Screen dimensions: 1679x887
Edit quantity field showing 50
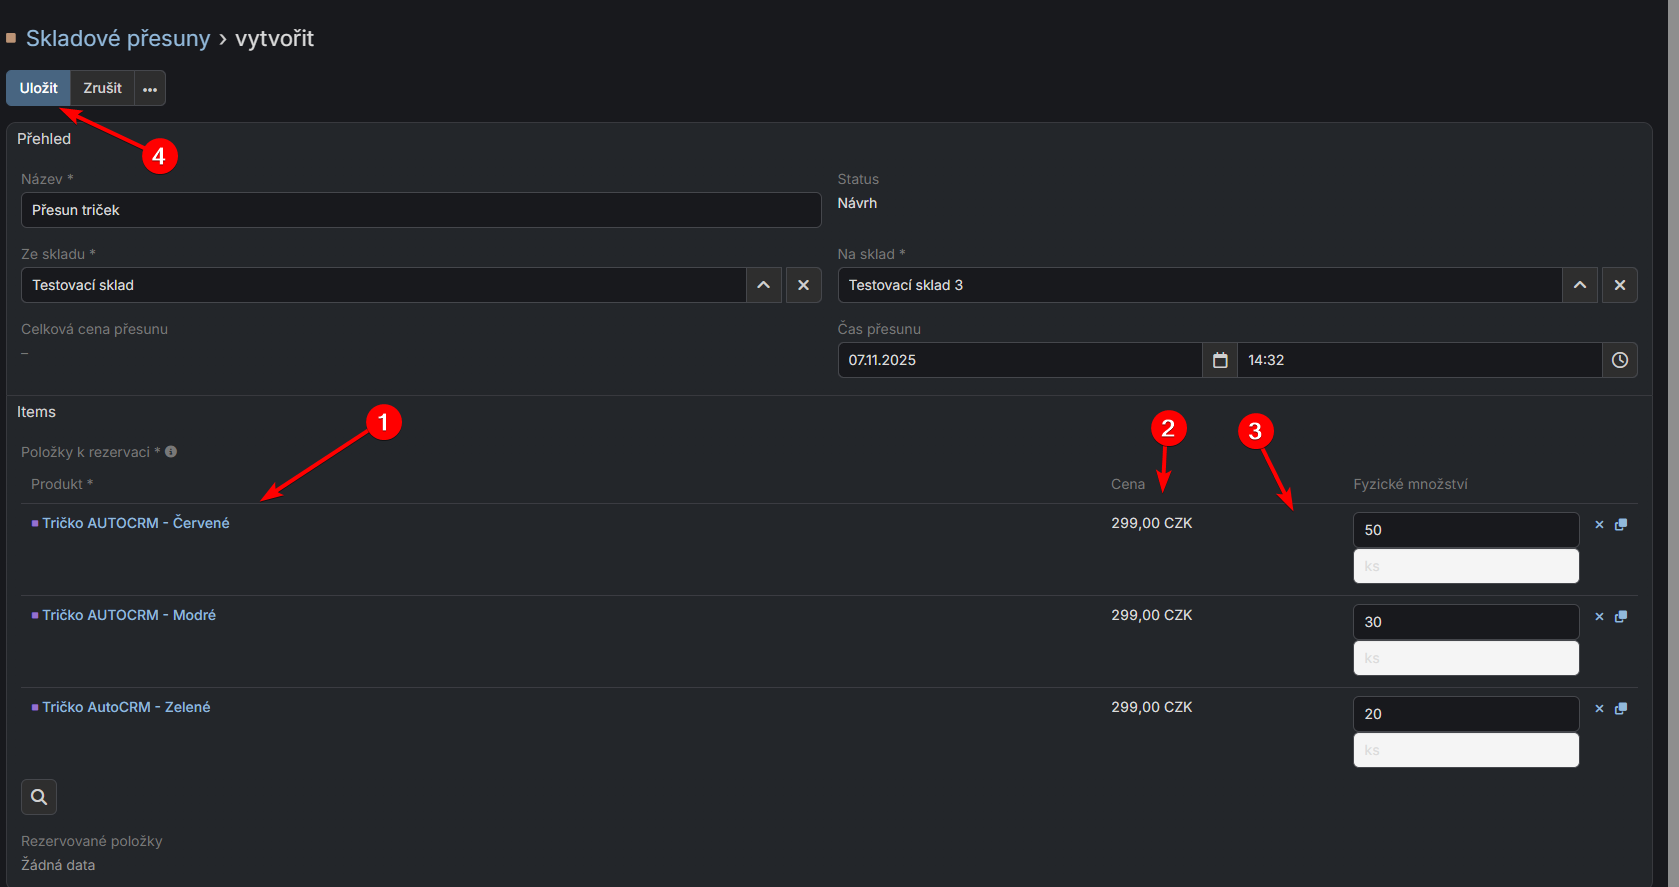pyautogui.click(x=1465, y=530)
